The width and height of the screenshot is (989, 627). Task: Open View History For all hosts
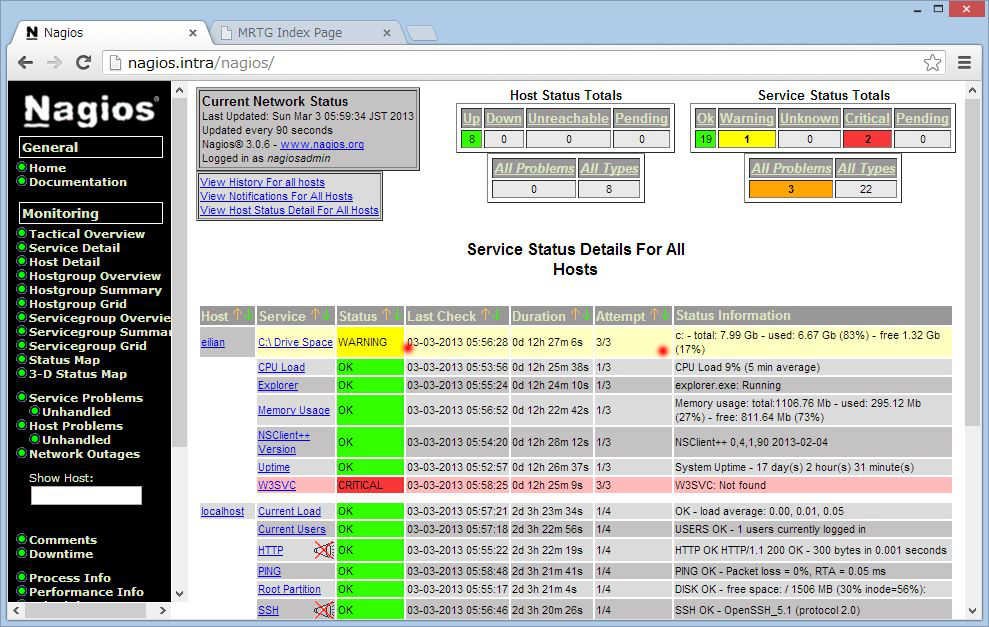(262, 182)
